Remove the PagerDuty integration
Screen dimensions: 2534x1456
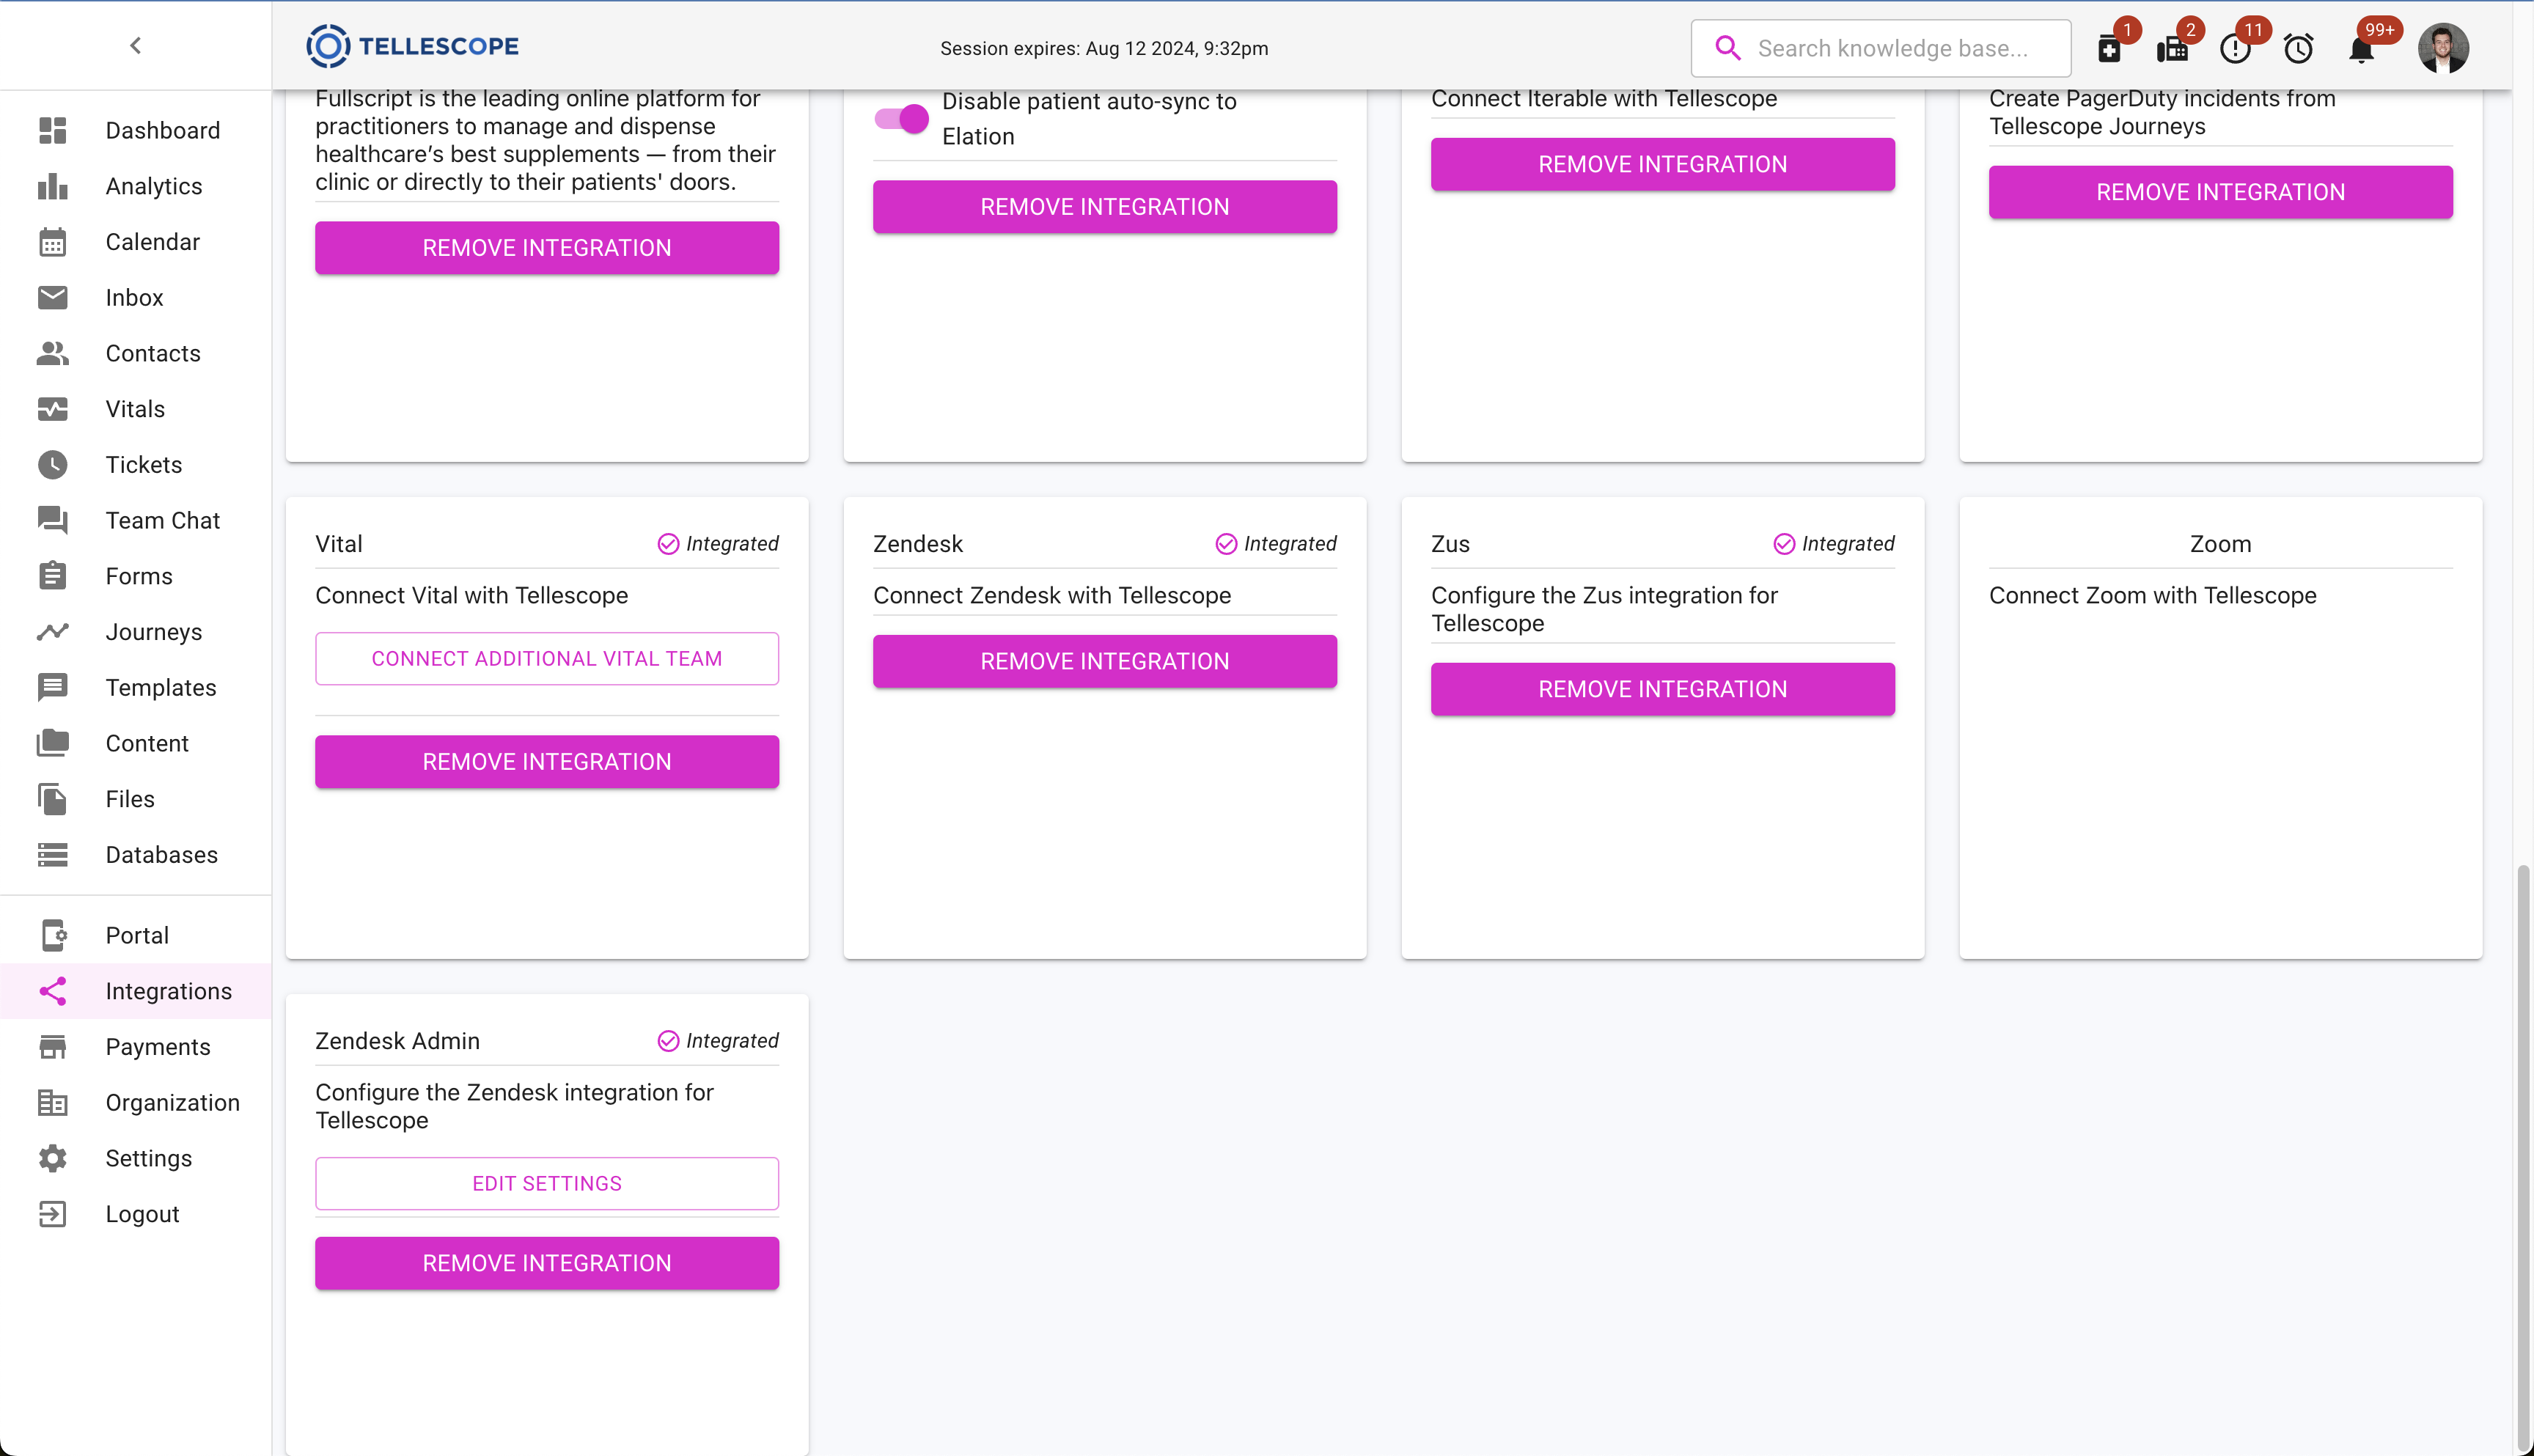2221,192
